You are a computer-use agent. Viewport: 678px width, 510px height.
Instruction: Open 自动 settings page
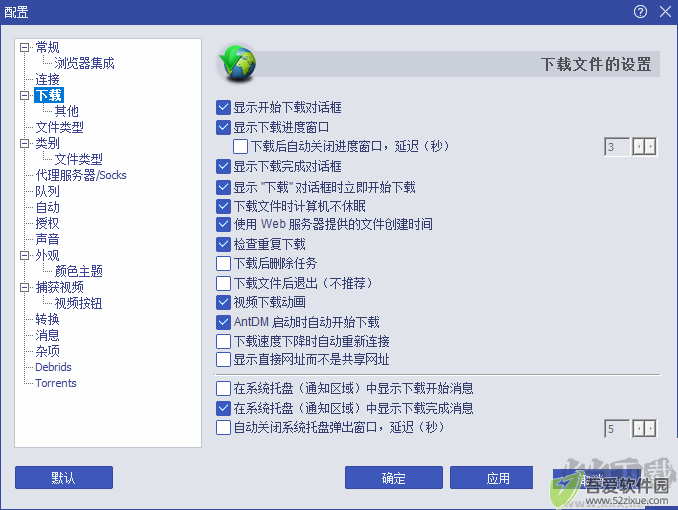click(x=47, y=207)
